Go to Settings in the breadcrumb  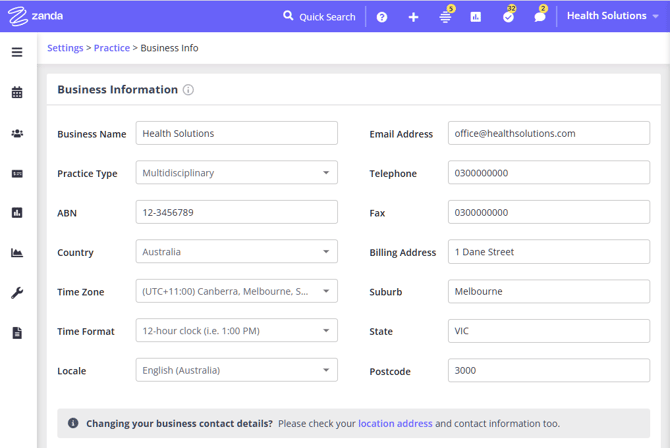(x=65, y=48)
